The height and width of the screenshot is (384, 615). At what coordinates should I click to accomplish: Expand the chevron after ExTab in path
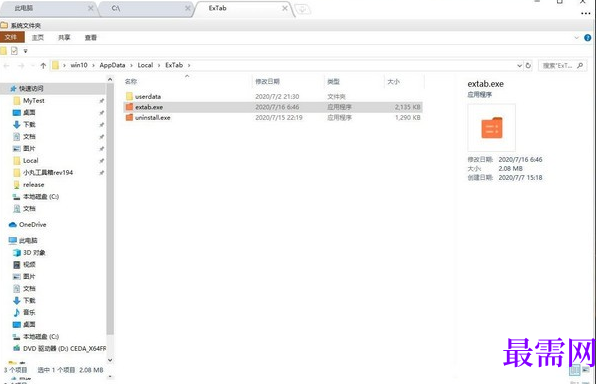(189, 66)
